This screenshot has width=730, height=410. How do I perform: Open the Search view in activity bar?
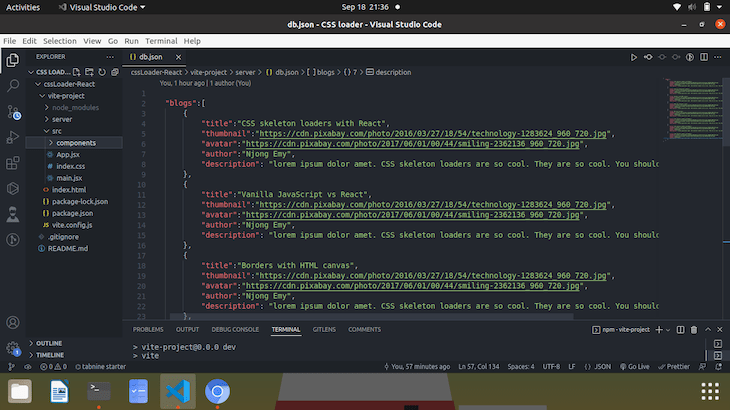tap(13, 86)
